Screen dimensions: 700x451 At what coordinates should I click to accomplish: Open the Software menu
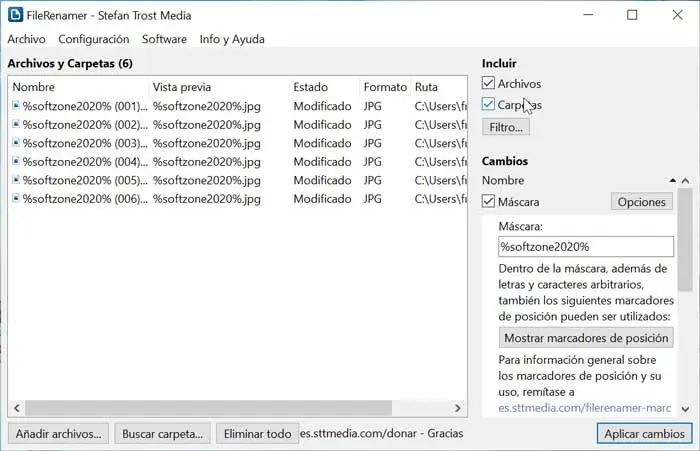164,39
